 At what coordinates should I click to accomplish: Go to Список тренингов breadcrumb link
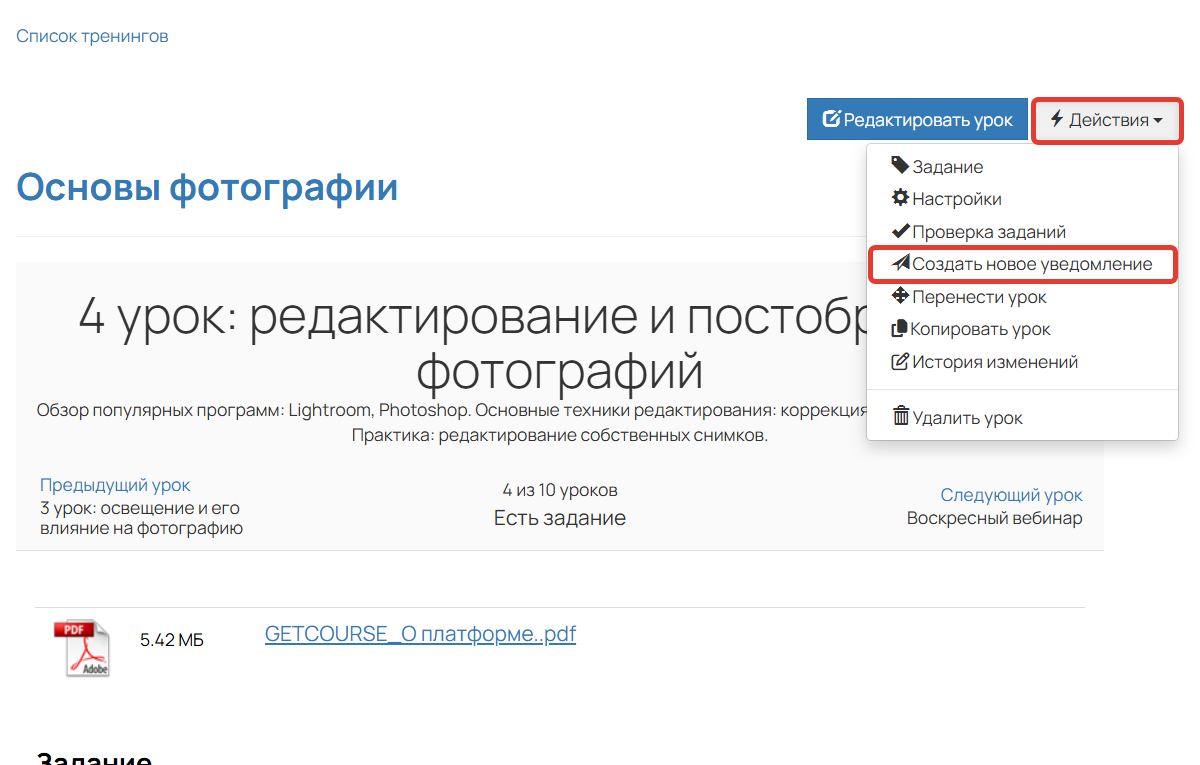(92, 36)
